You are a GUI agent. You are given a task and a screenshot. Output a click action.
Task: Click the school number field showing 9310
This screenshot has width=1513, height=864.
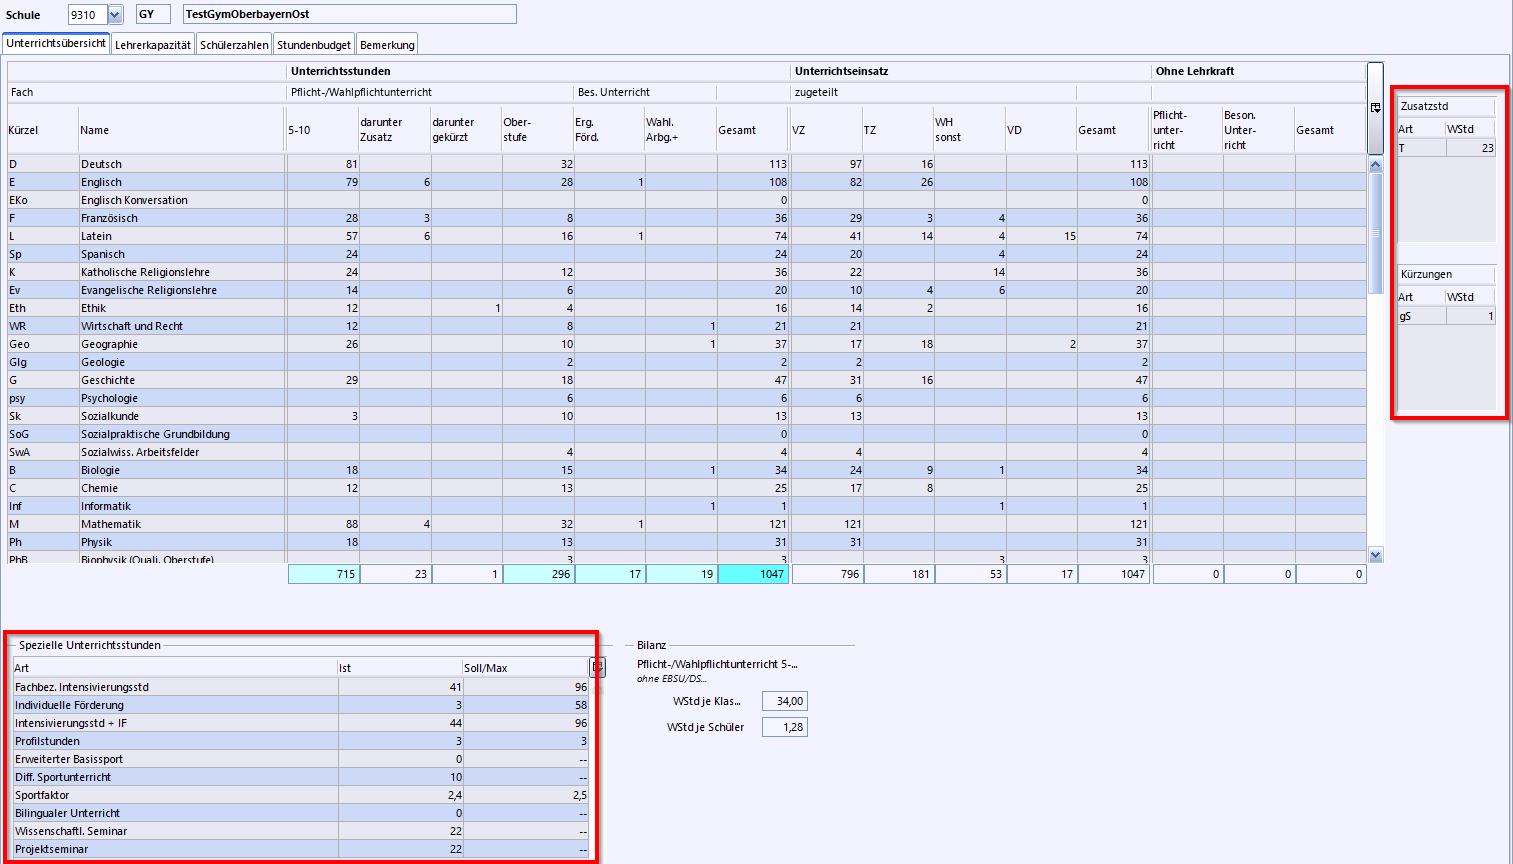click(87, 14)
